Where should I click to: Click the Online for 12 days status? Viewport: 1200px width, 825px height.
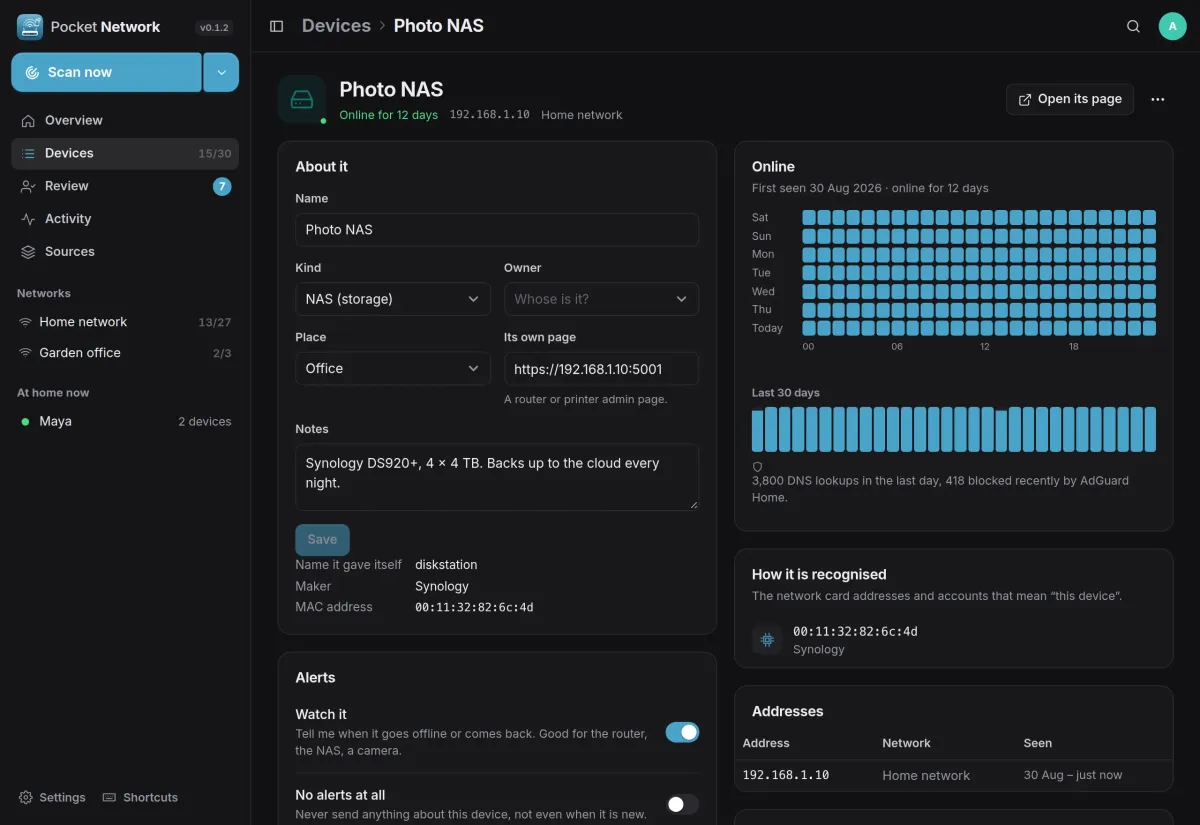pyautogui.click(x=389, y=115)
